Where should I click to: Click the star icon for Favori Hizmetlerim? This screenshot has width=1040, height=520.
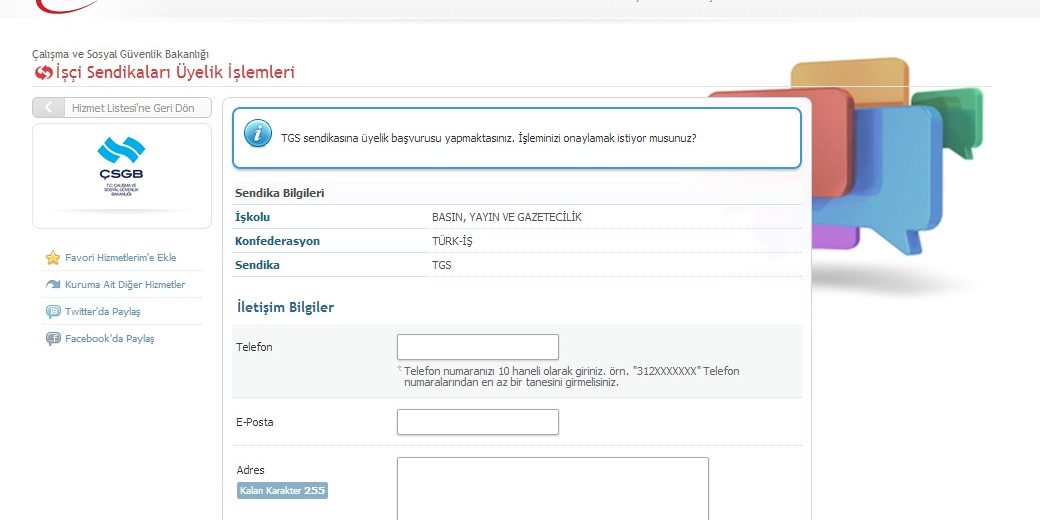pos(53,258)
